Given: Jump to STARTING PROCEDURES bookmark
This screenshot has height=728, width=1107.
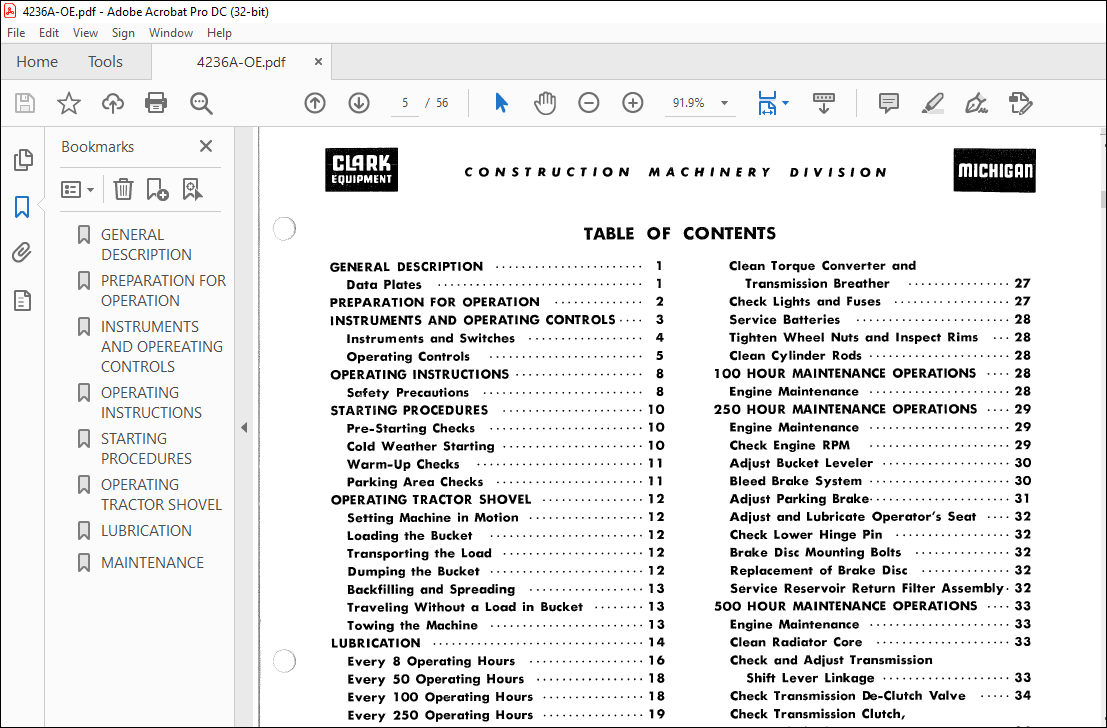Looking at the screenshot, I should [x=146, y=448].
